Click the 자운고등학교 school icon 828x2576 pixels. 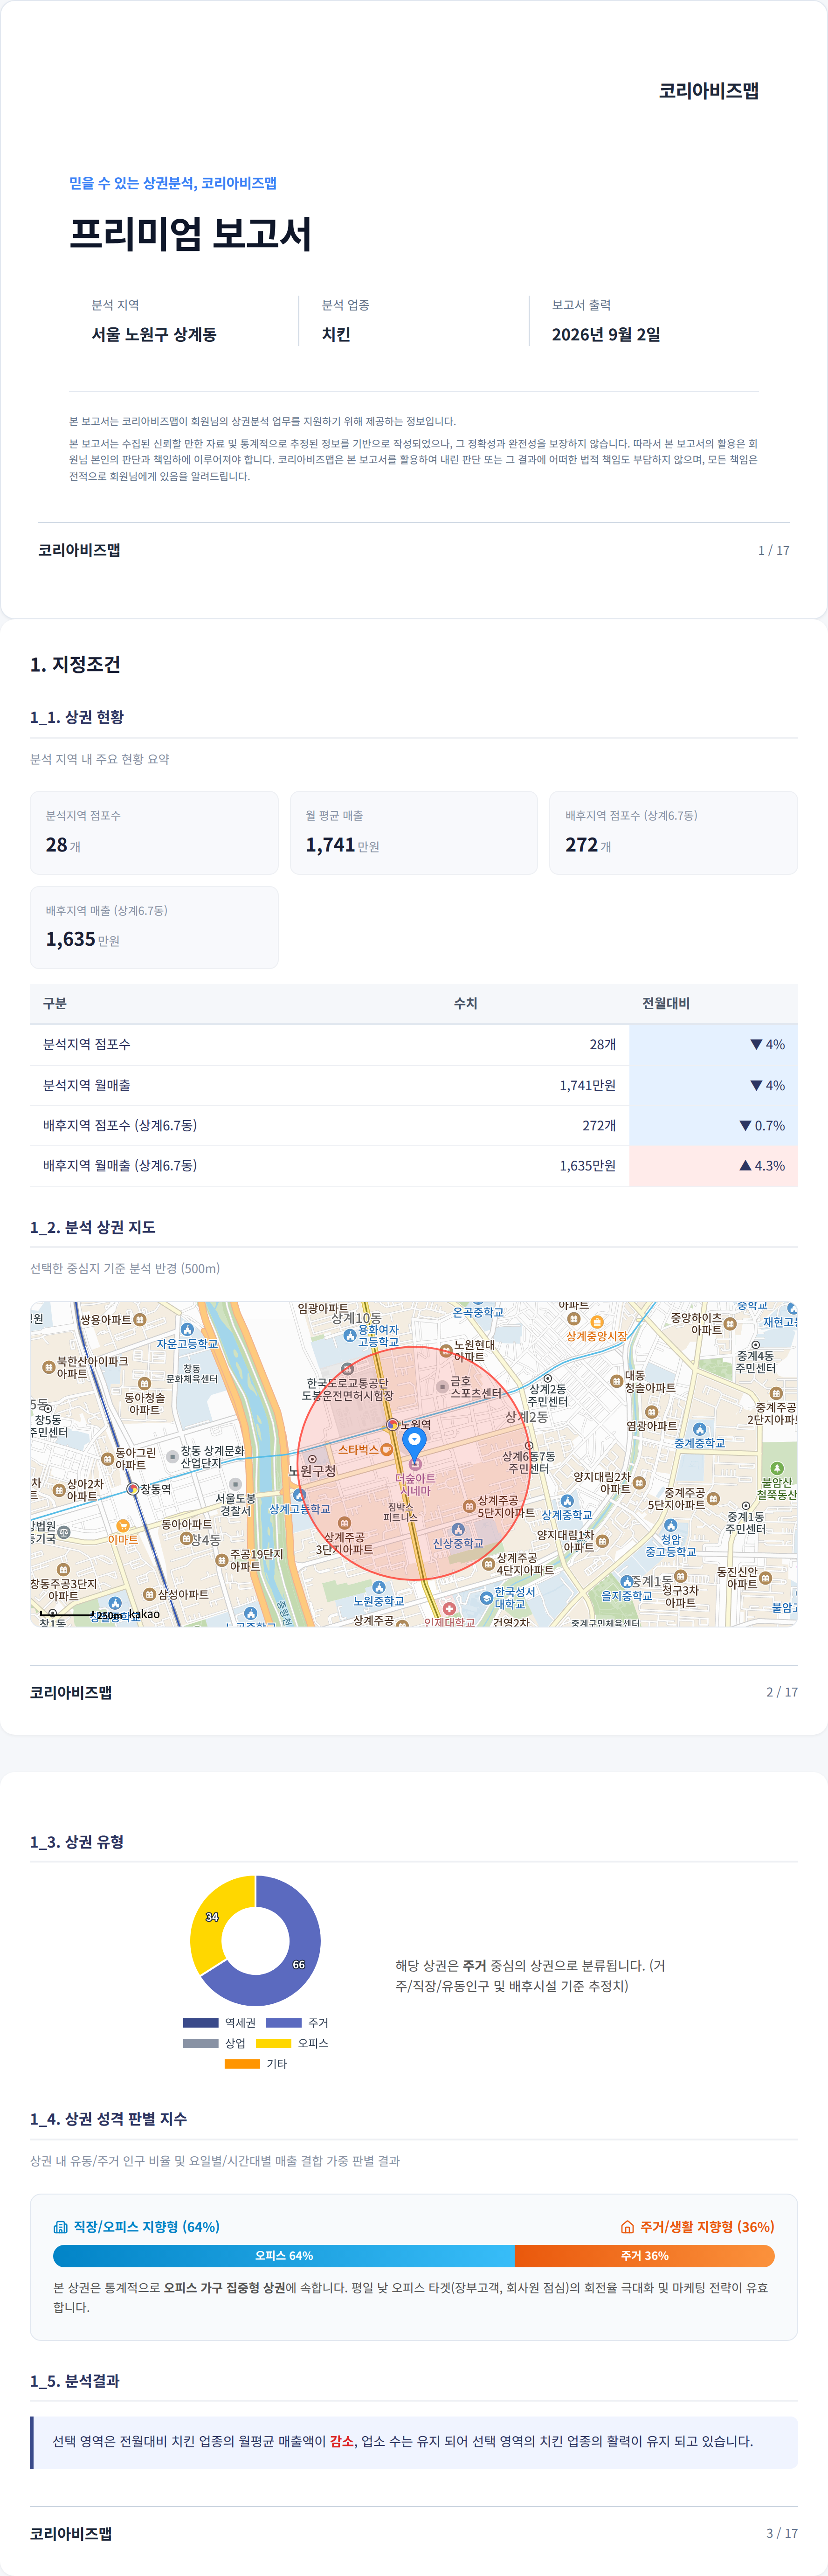[187, 1330]
